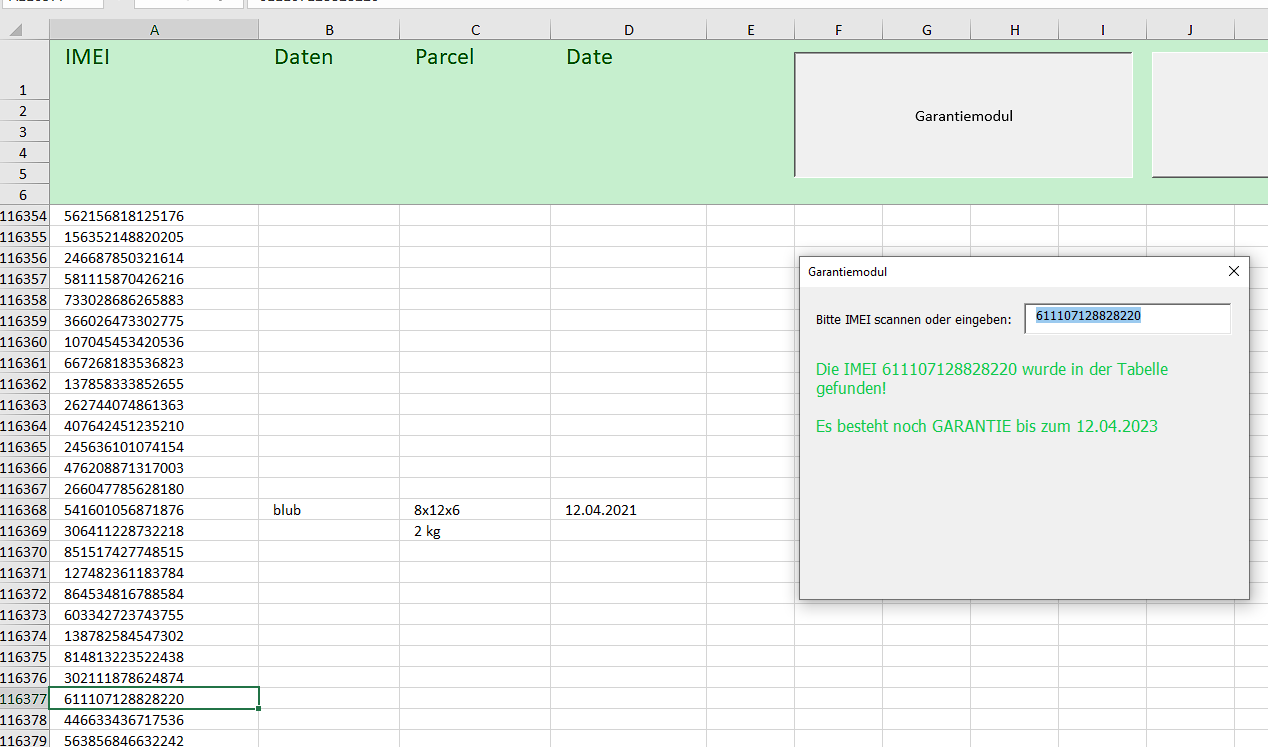The height and width of the screenshot is (747, 1268).
Task: Select the cell containing "2 kg"
Action: (475, 531)
